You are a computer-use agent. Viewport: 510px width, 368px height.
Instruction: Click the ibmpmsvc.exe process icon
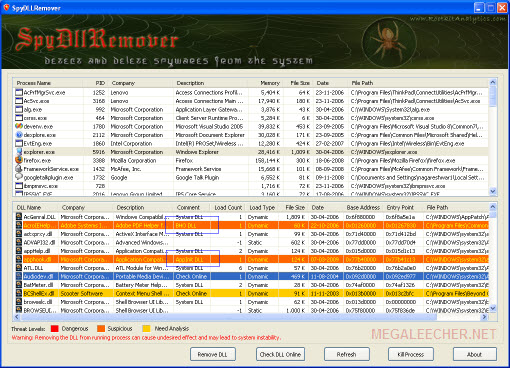pyautogui.click(x=19, y=186)
